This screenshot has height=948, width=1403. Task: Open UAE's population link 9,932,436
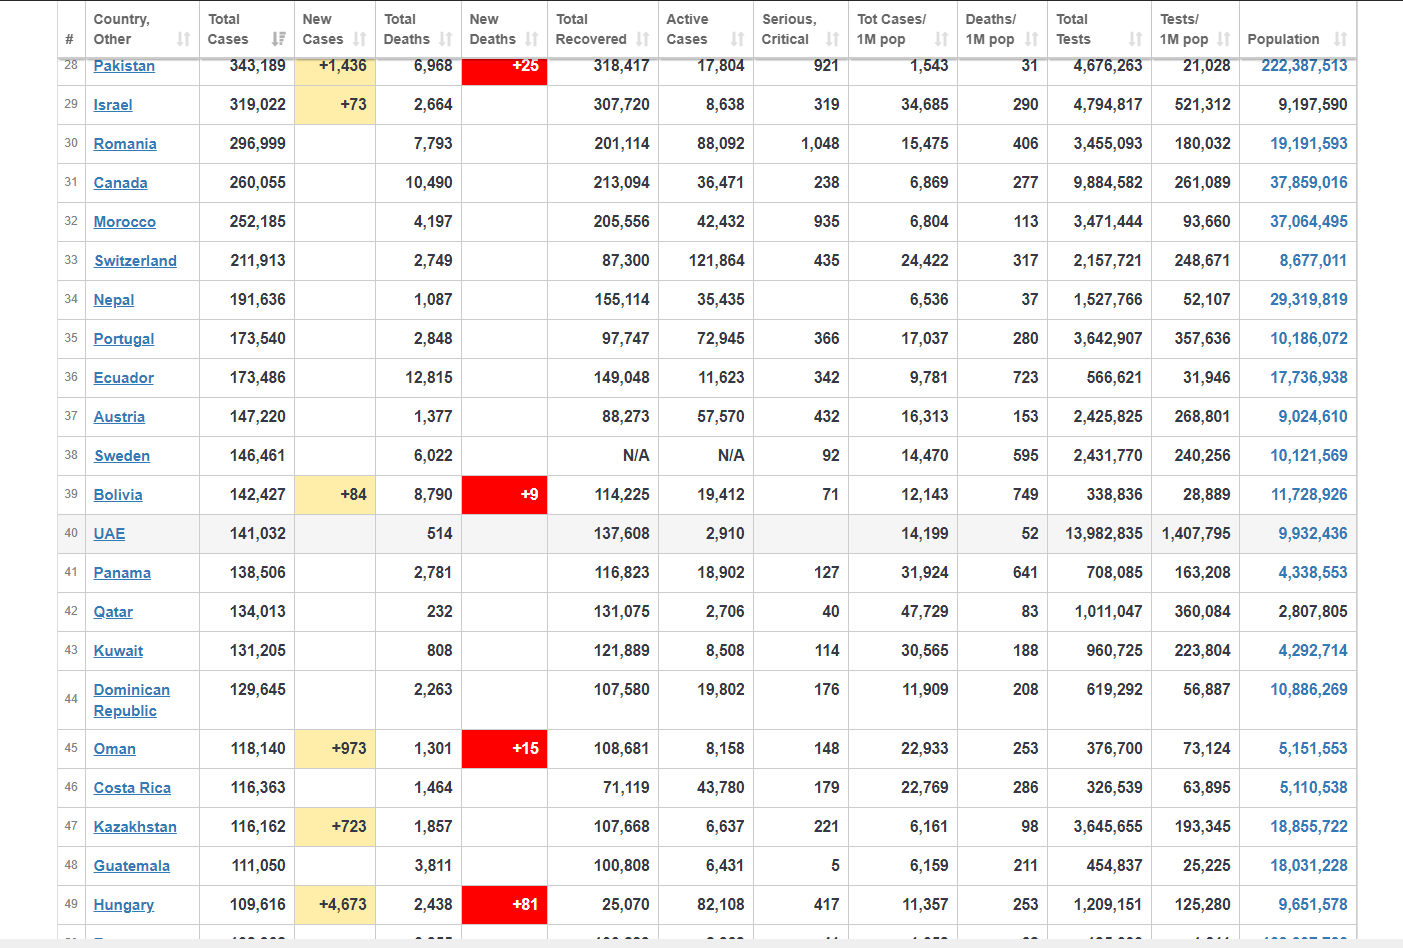pos(1313,534)
